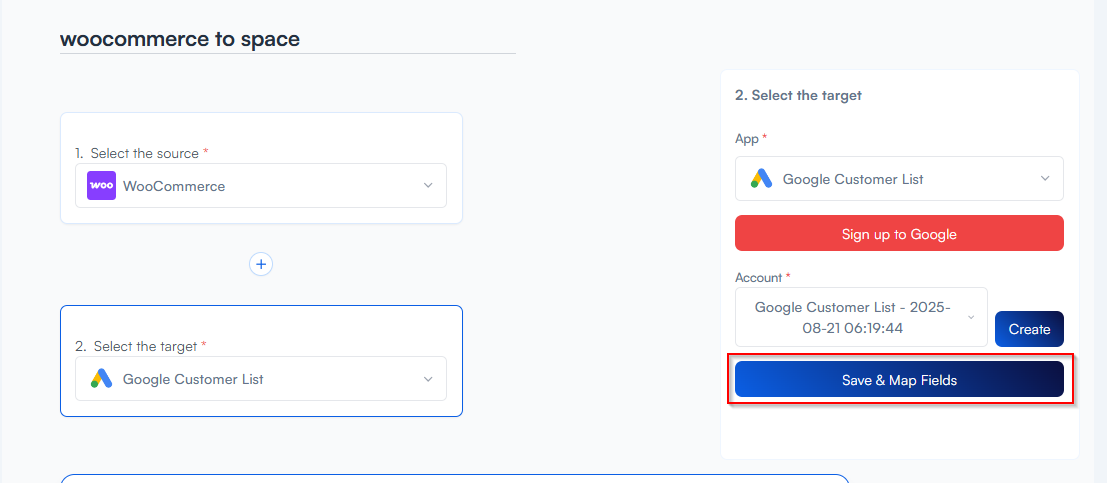Click Google Customer List text in App field
This screenshot has height=483, width=1107.
click(x=853, y=179)
